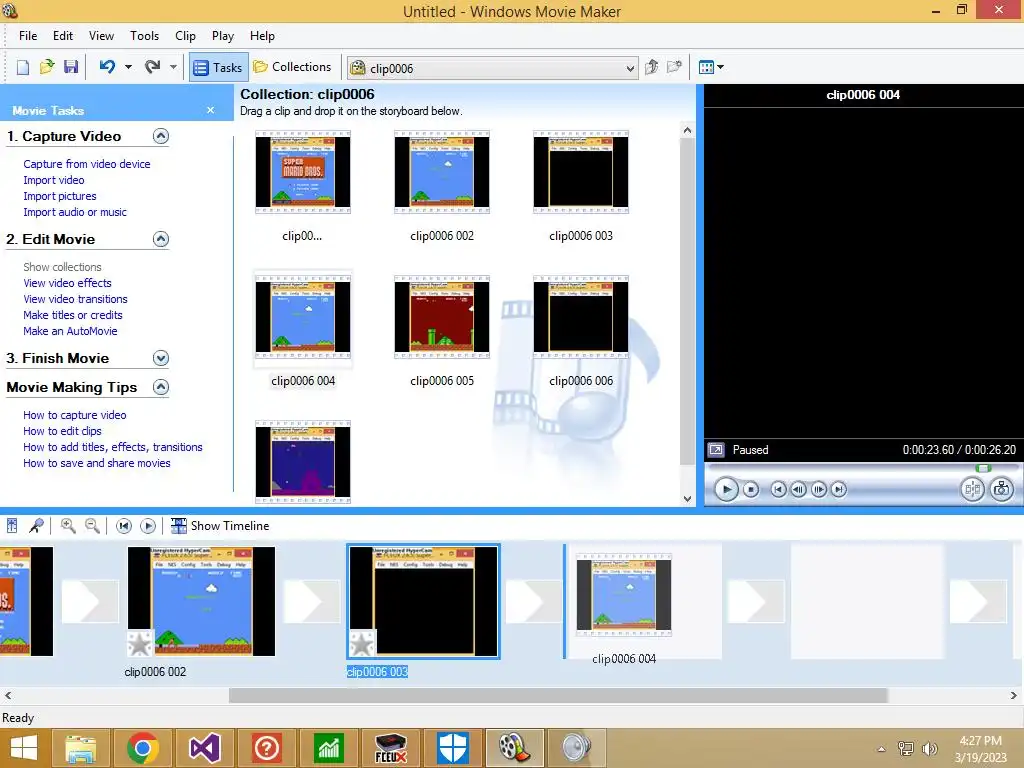Image resolution: width=1024 pixels, height=768 pixels.
Task: Click the New Collection Folder icon
Action: point(674,67)
